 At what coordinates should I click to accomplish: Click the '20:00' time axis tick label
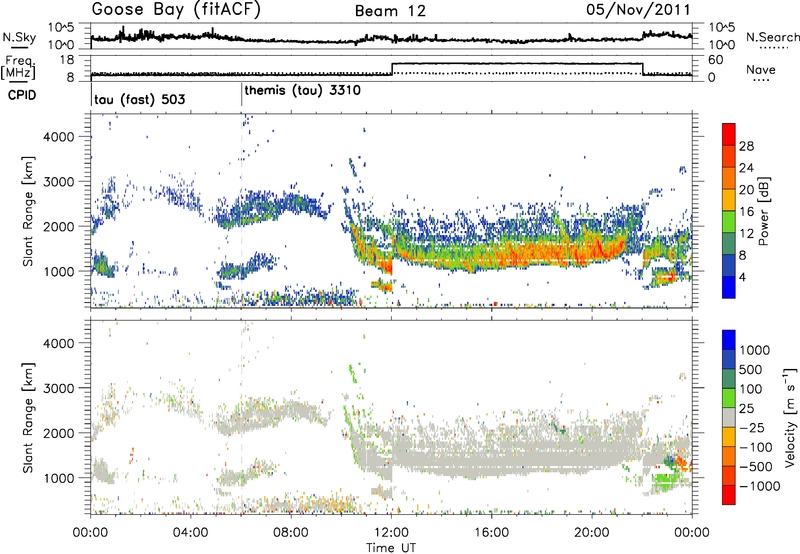pos(592,532)
